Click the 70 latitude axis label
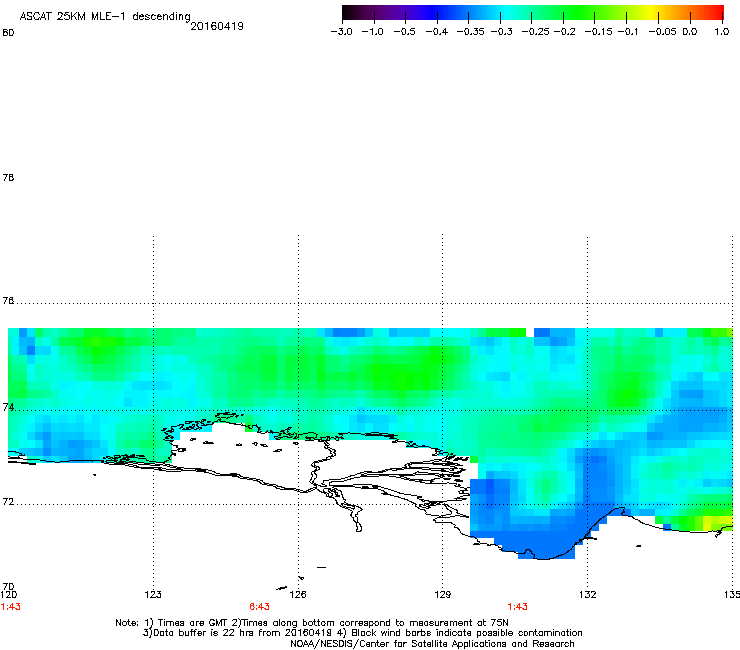740x650 pixels. [x=8, y=587]
